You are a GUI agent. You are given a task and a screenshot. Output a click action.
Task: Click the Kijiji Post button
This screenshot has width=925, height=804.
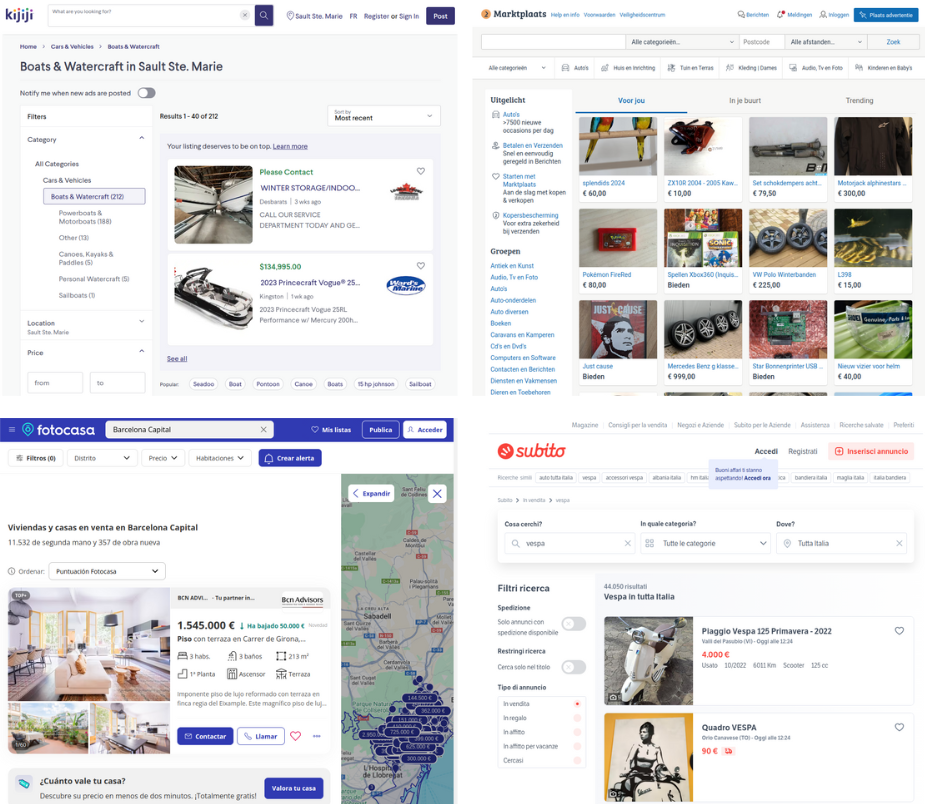(440, 16)
